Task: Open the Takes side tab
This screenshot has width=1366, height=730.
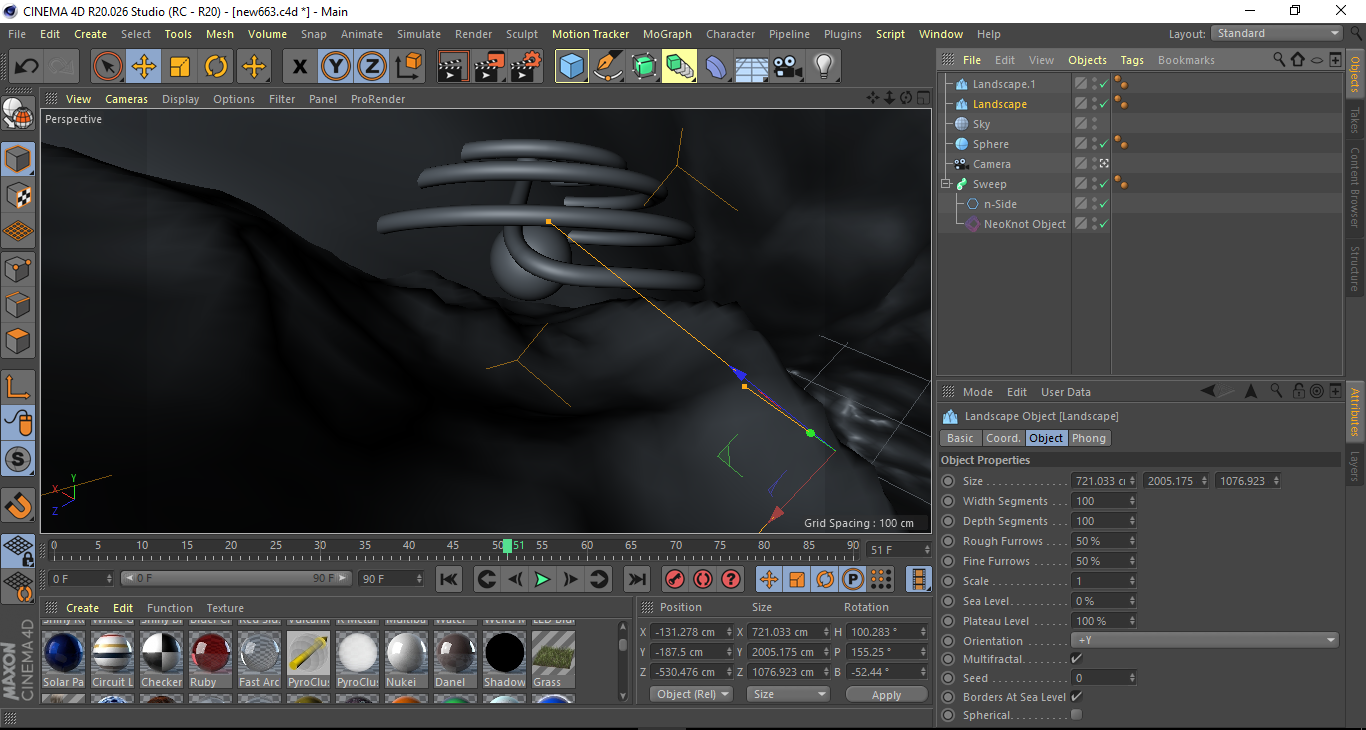Action: (1355, 119)
